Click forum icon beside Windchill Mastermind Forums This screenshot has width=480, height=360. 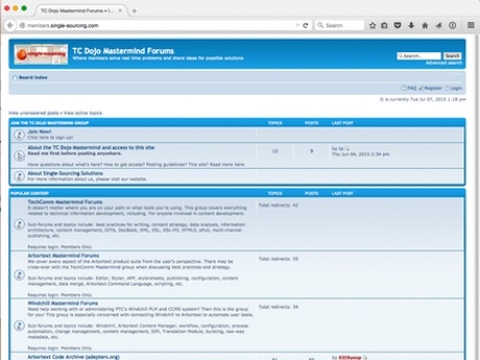(x=19, y=325)
